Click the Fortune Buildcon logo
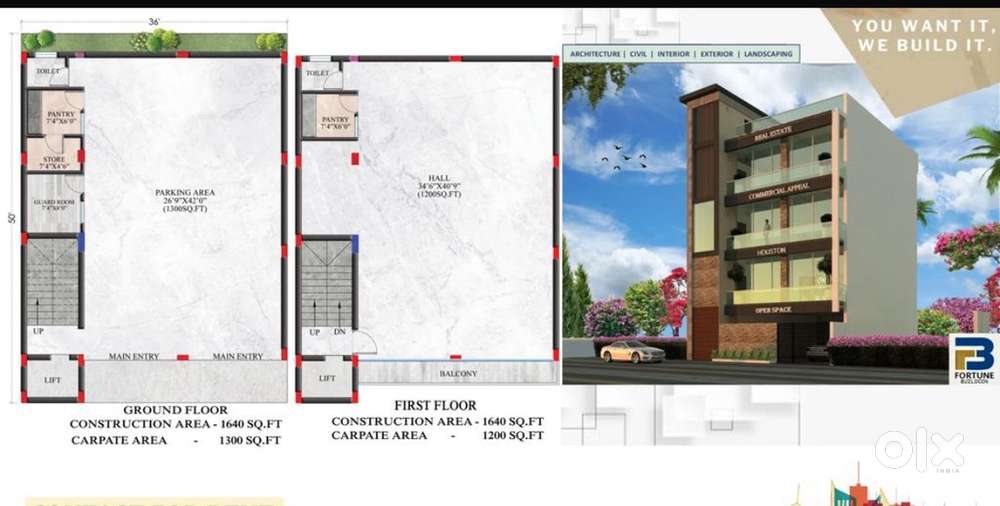The height and width of the screenshot is (506, 1000). point(973,360)
